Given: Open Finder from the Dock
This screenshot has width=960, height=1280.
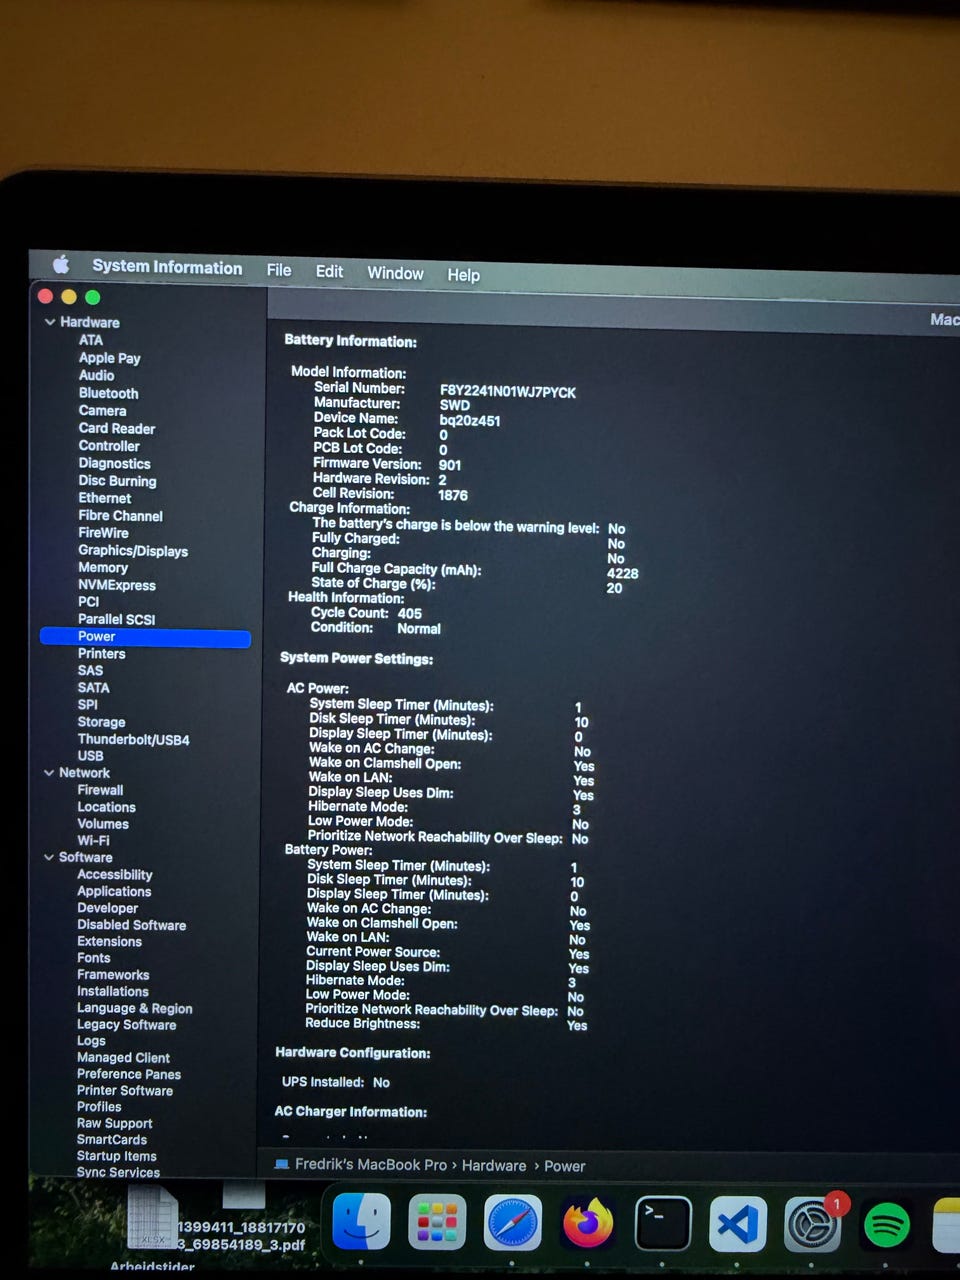Looking at the screenshot, I should pos(361,1221).
